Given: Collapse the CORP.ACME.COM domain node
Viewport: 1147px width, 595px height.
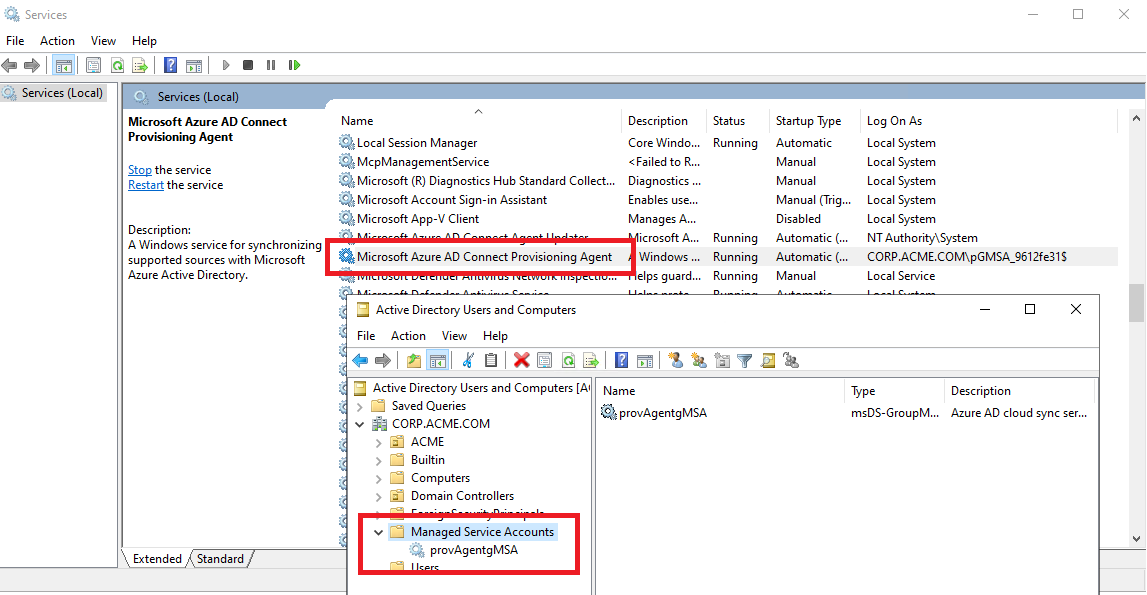Looking at the screenshot, I should tap(360, 423).
